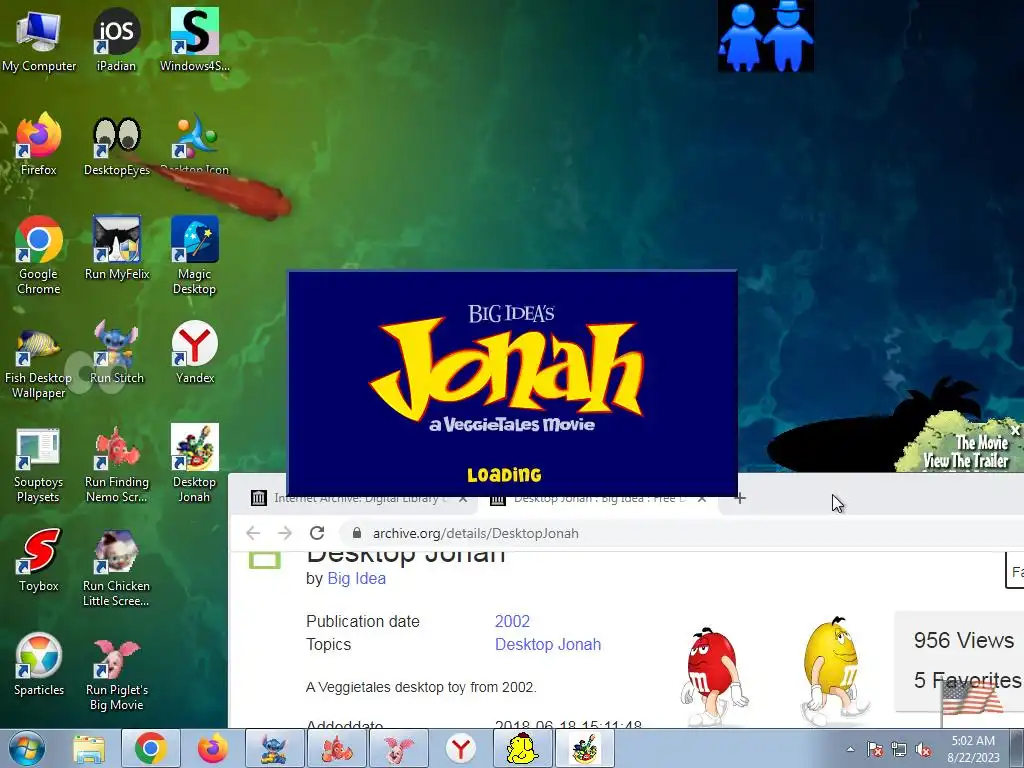Select the Toybox desktop icon
1024x768 pixels.
click(x=39, y=560)
